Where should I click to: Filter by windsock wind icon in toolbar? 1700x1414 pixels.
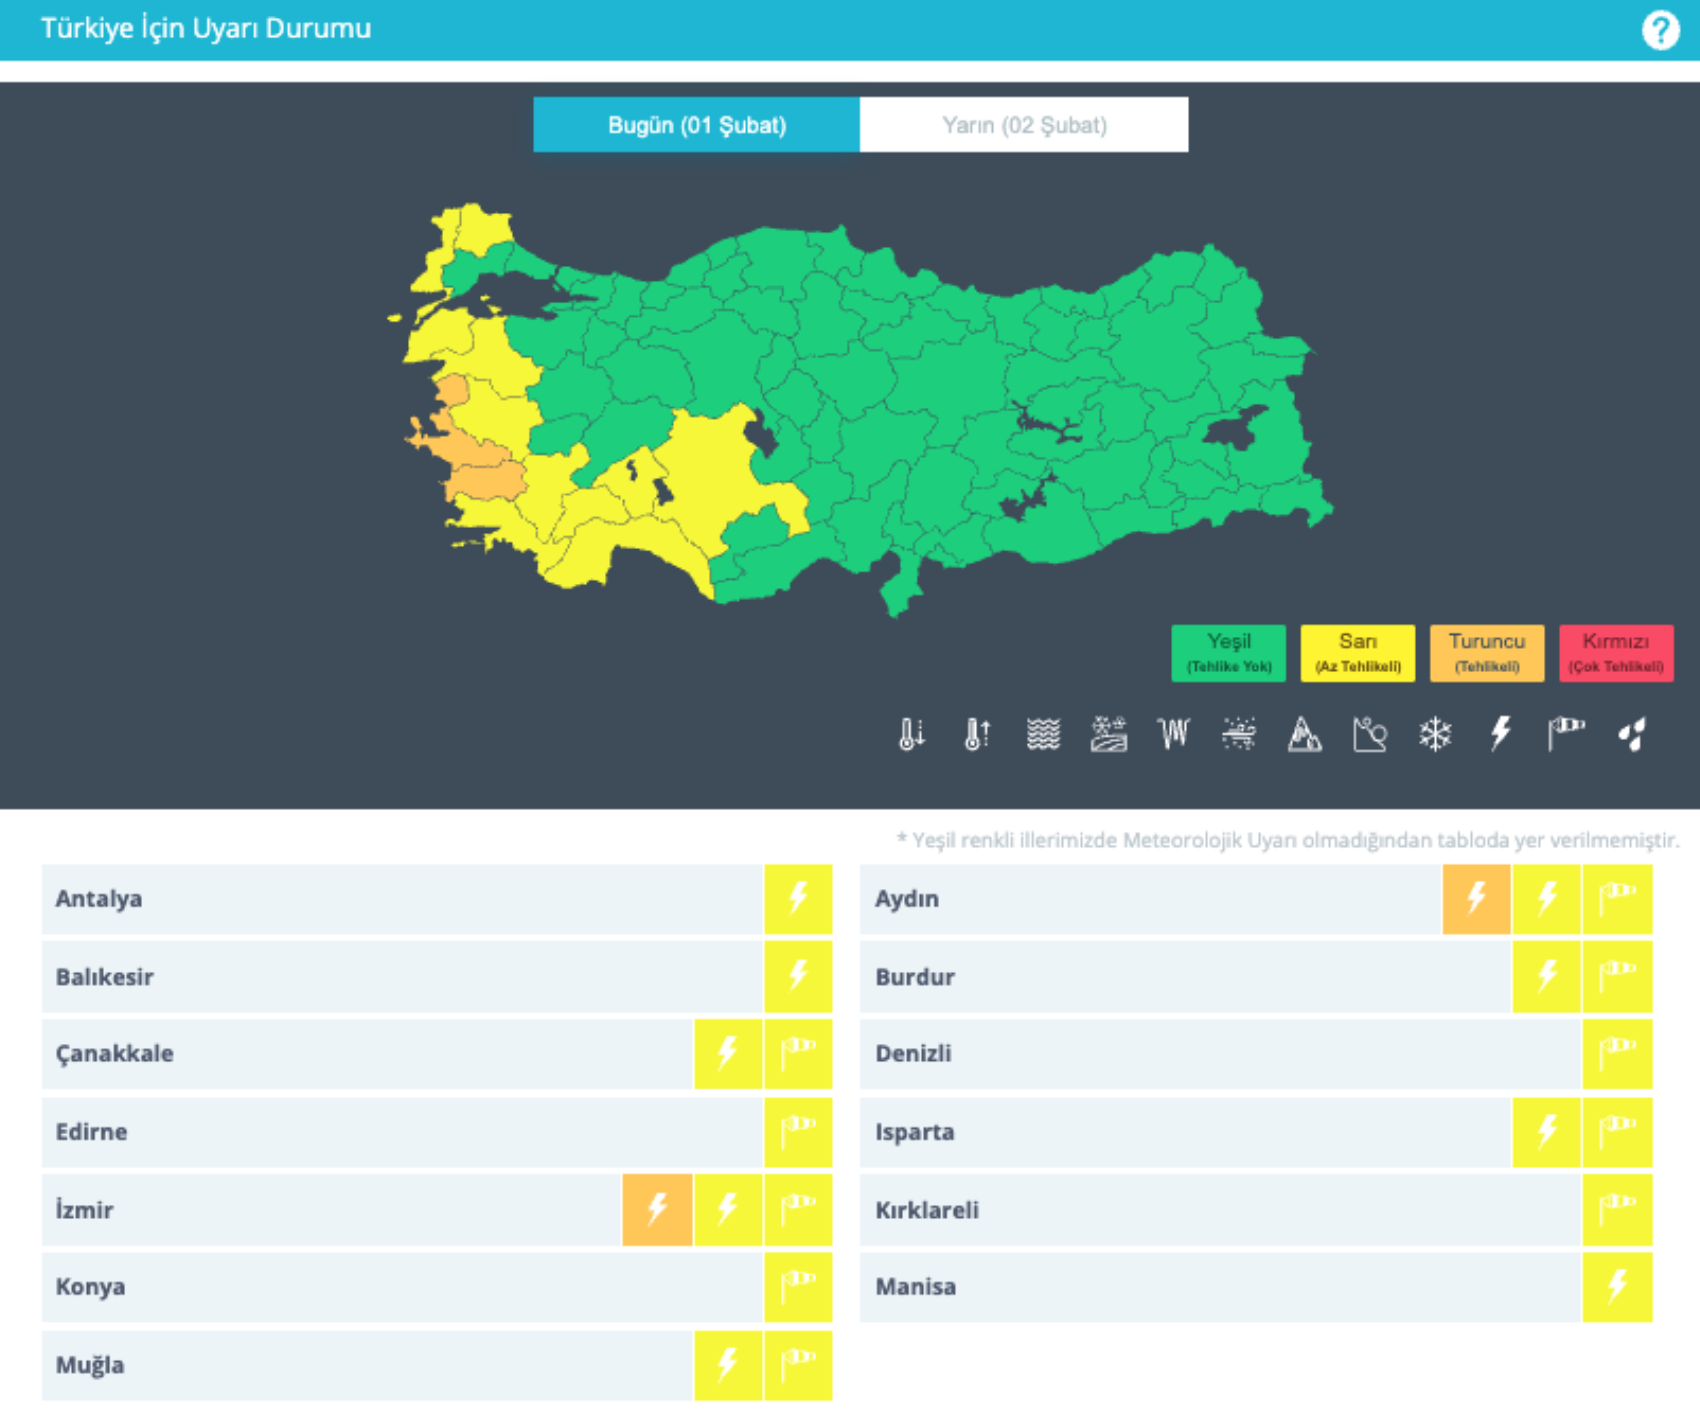pos(1566,734)
